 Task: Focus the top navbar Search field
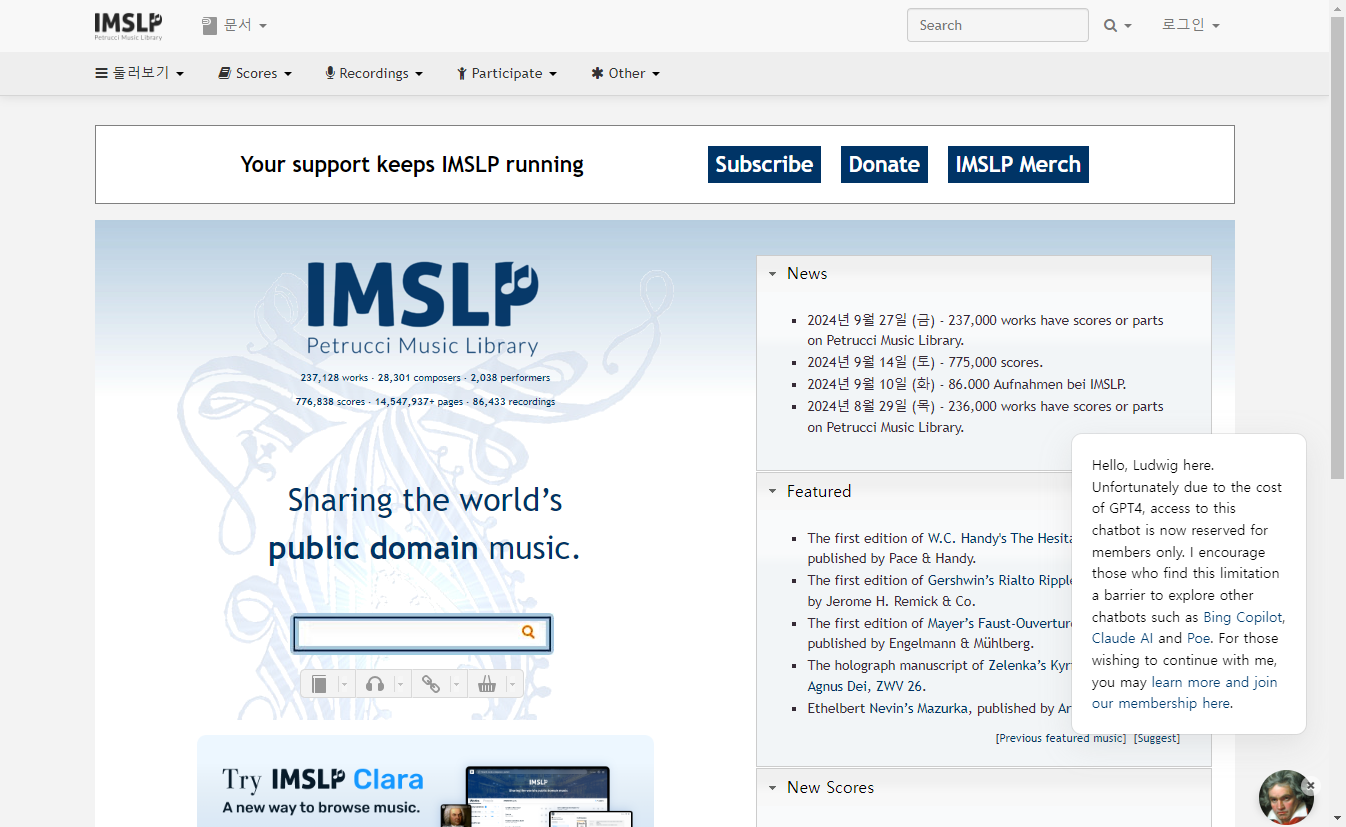pos(997,25)
